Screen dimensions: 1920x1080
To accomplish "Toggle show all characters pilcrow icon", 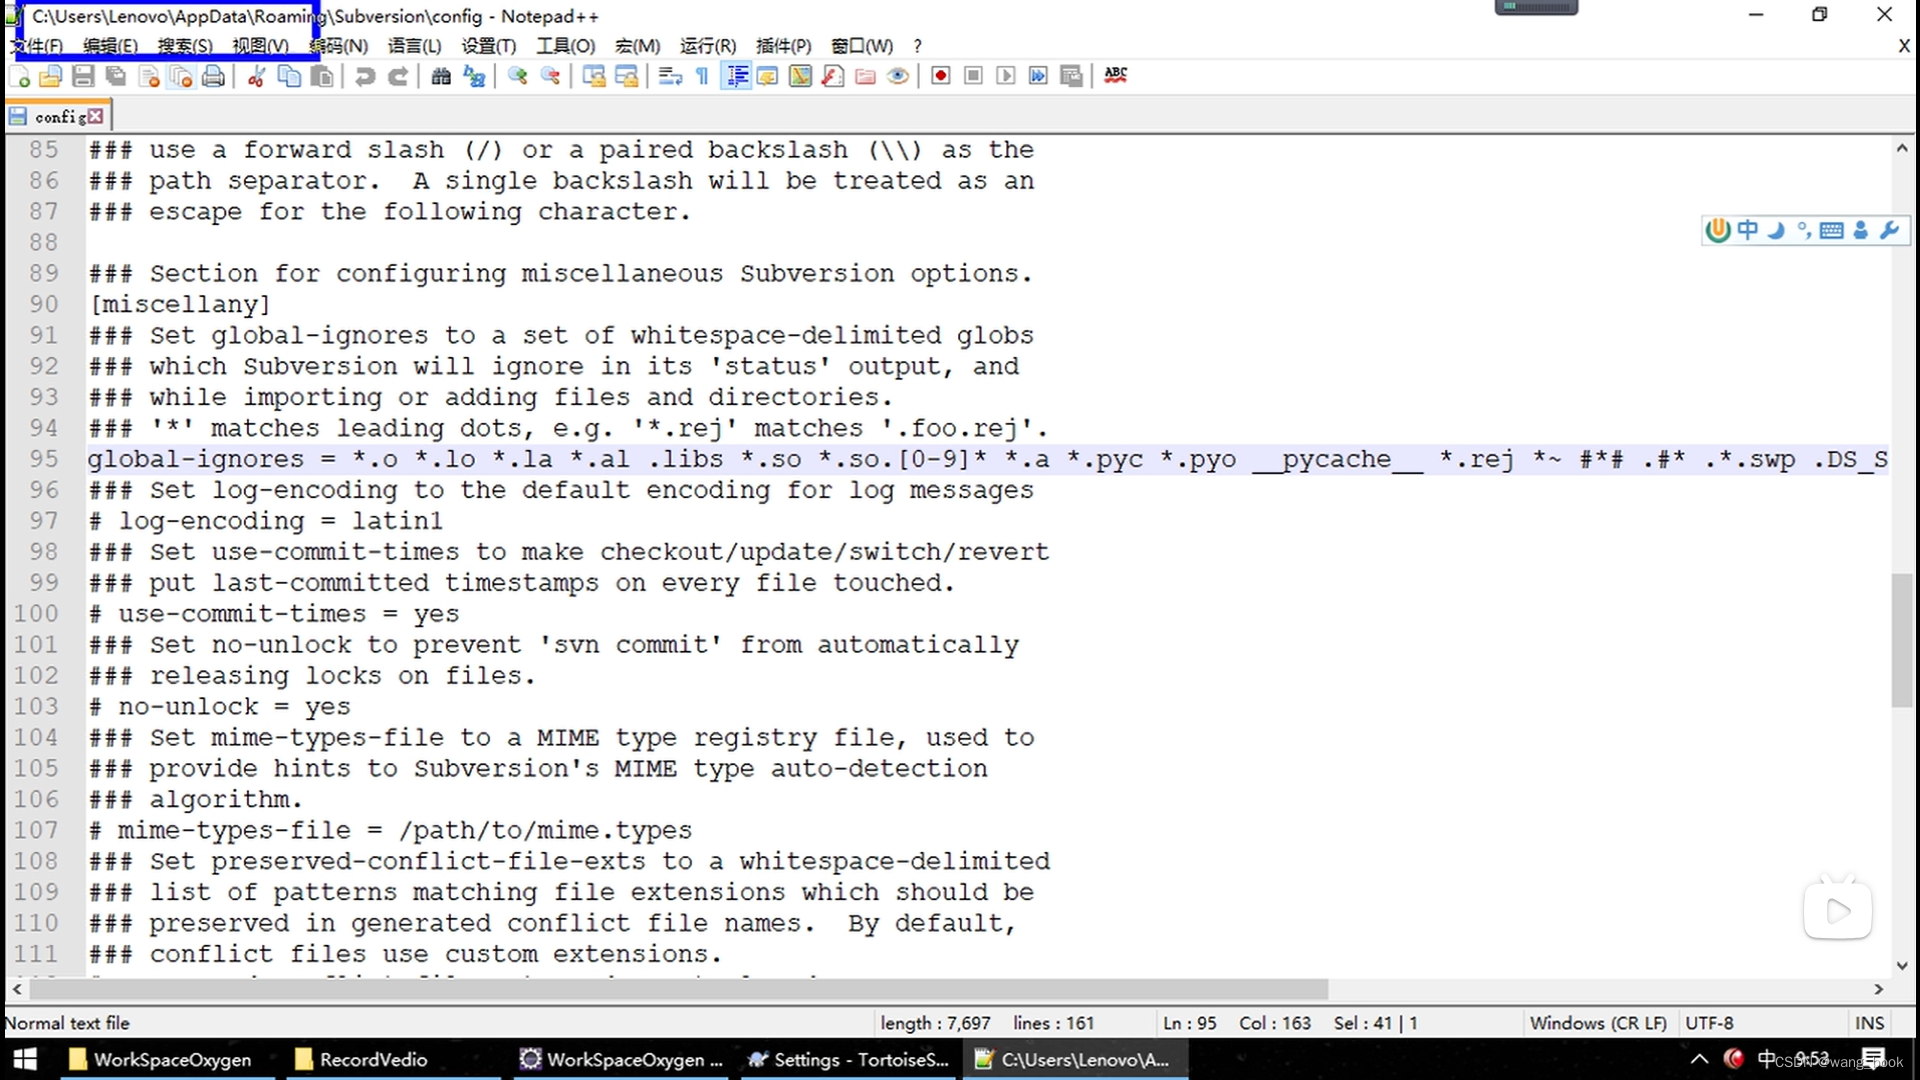I will tap(703, 76).
